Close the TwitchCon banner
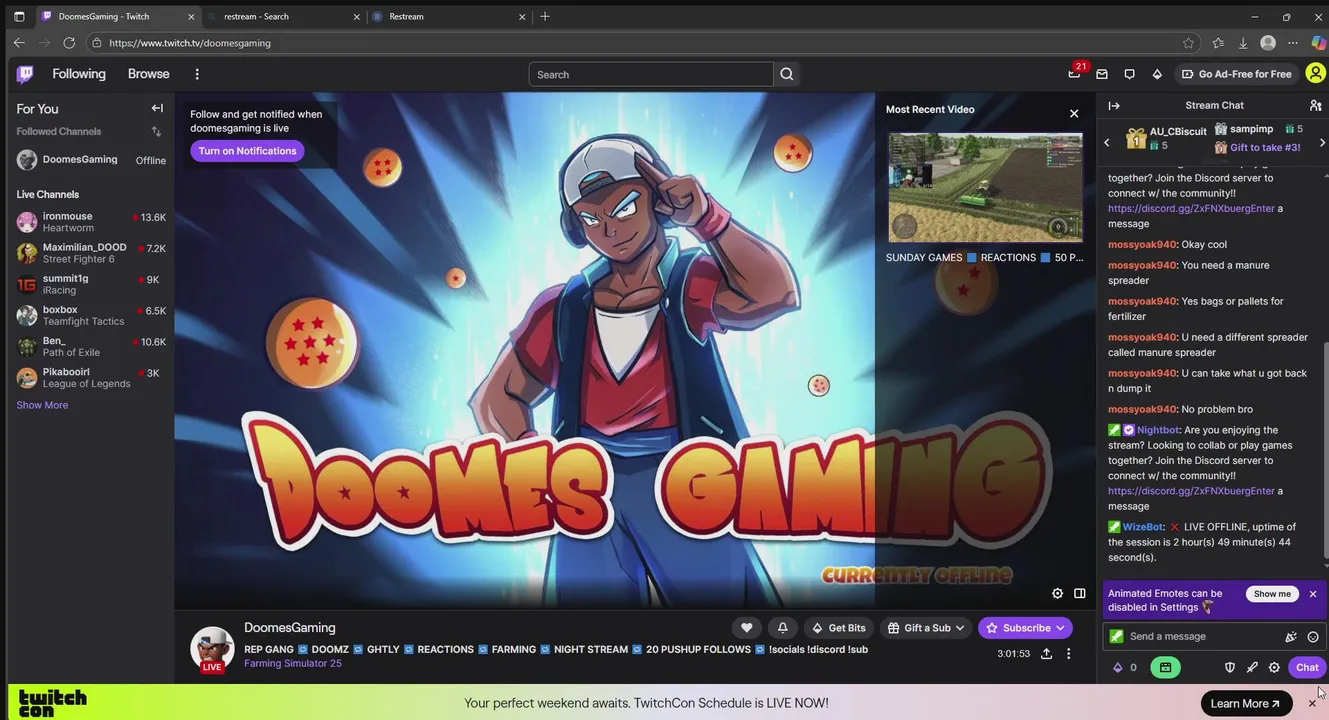This screenshot has width=1329, height=720. pos(1312,703)
